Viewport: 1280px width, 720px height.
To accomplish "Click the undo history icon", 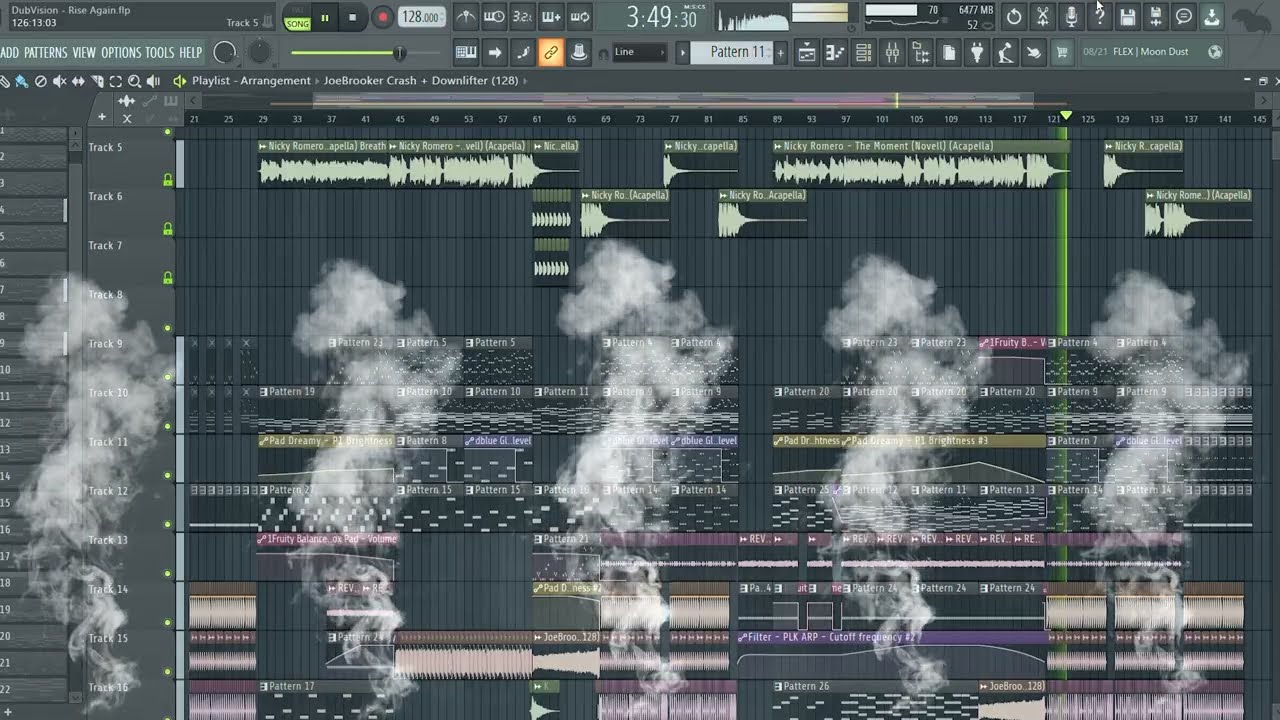I will (x=1014, y=17).
